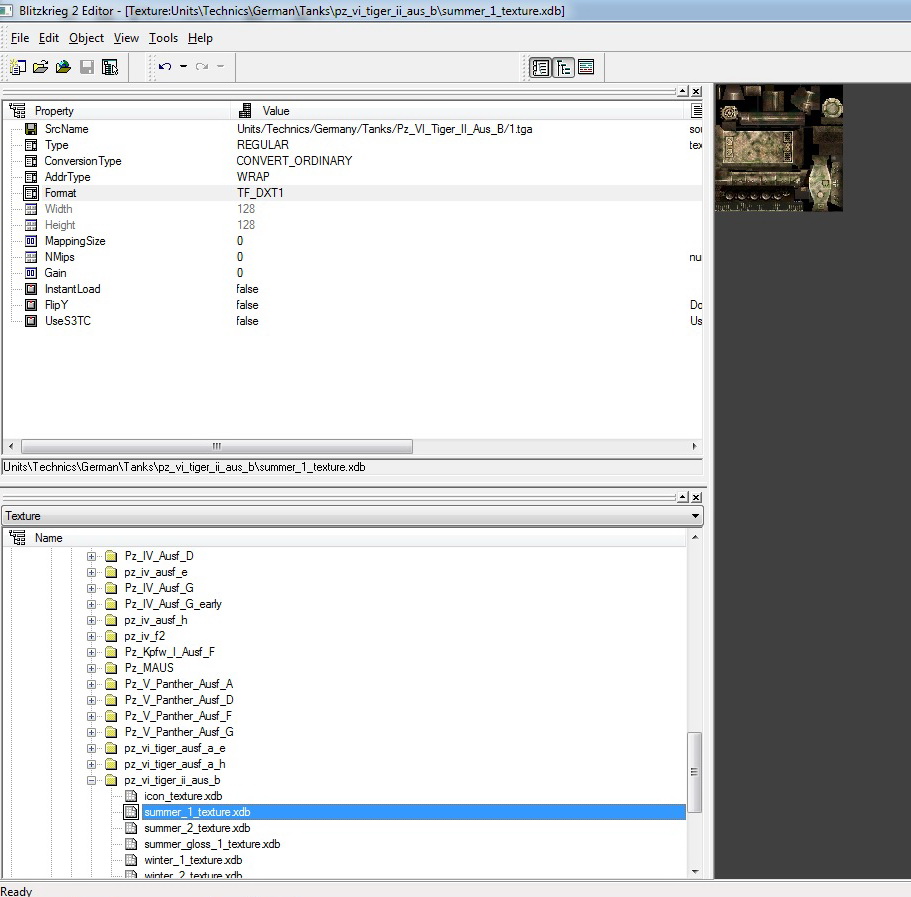The width and height of the screenshot is (911, 897).
Task: Select the Pz_Kpfw_I_Ausf_F folder
Action: point(170,652)
